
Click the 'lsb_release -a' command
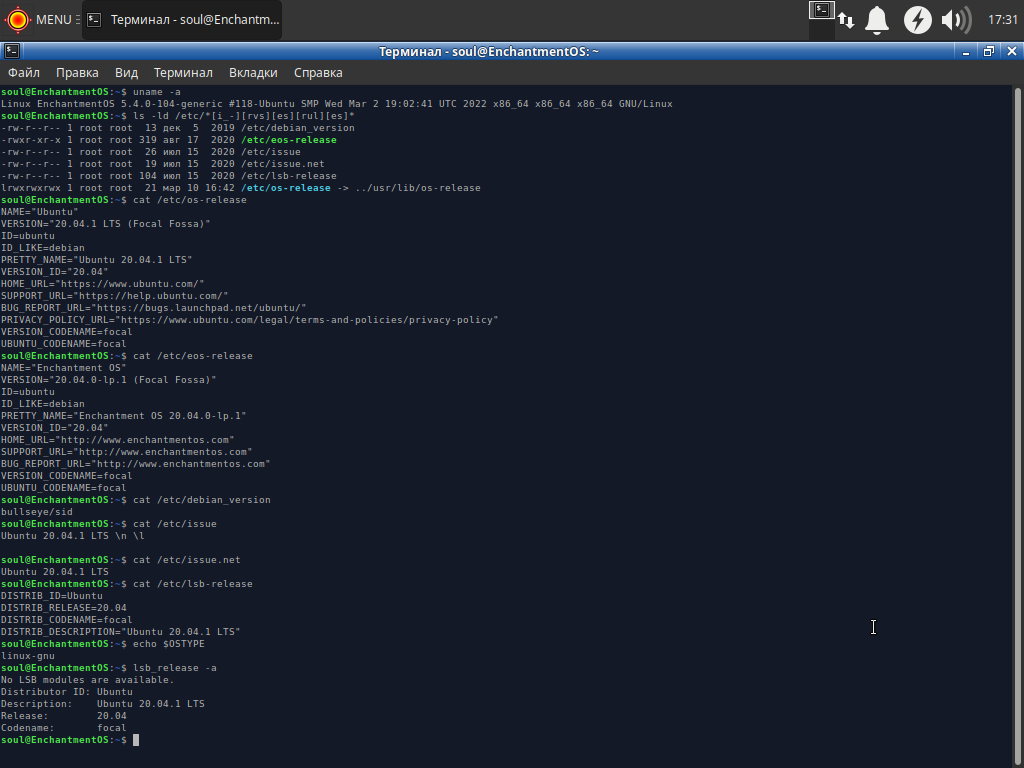174,668
